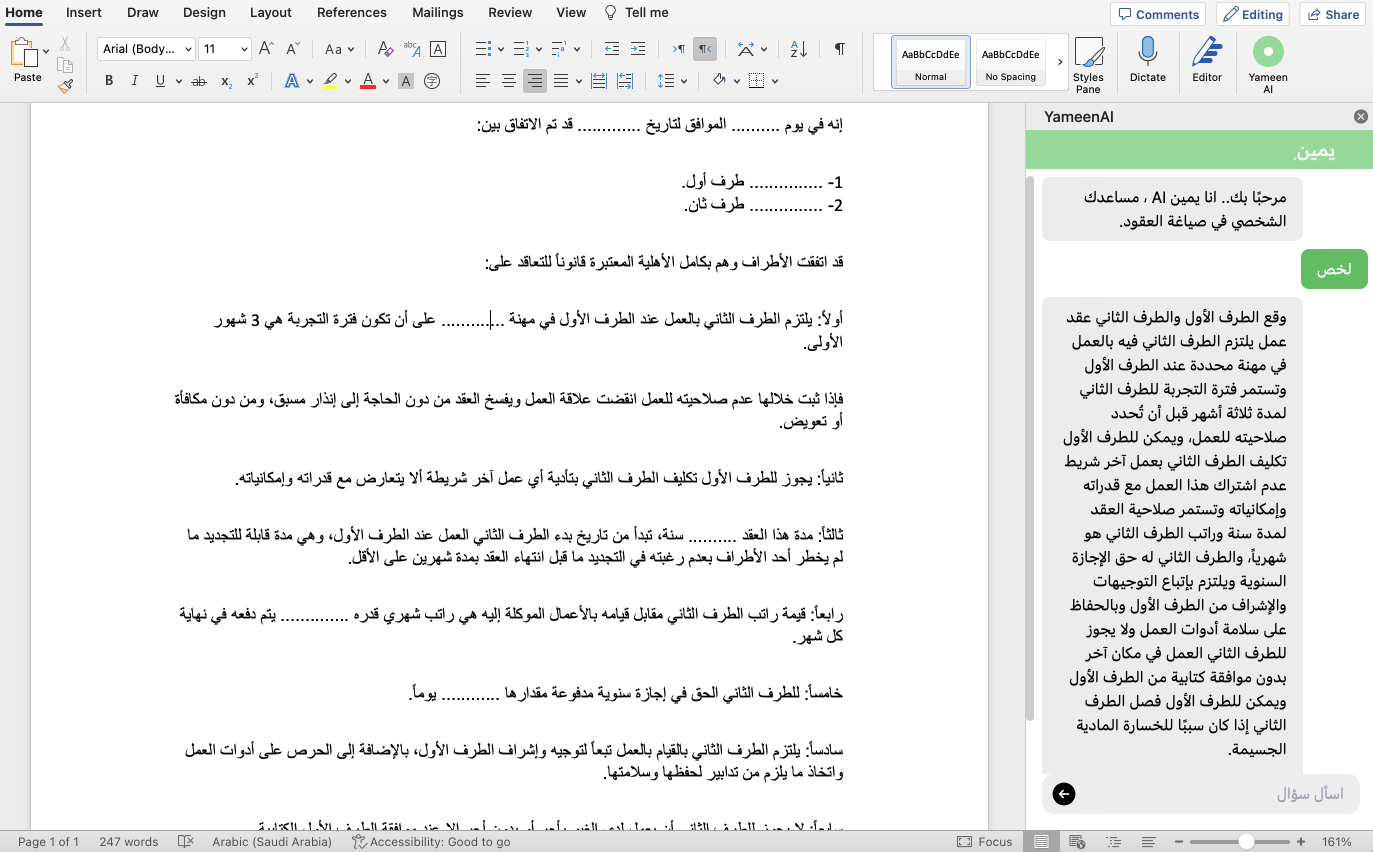The height and width of the screenshot is (852, 1373).
Task: Open the Yameen AI add-in icon
Action: point(1268,62)
